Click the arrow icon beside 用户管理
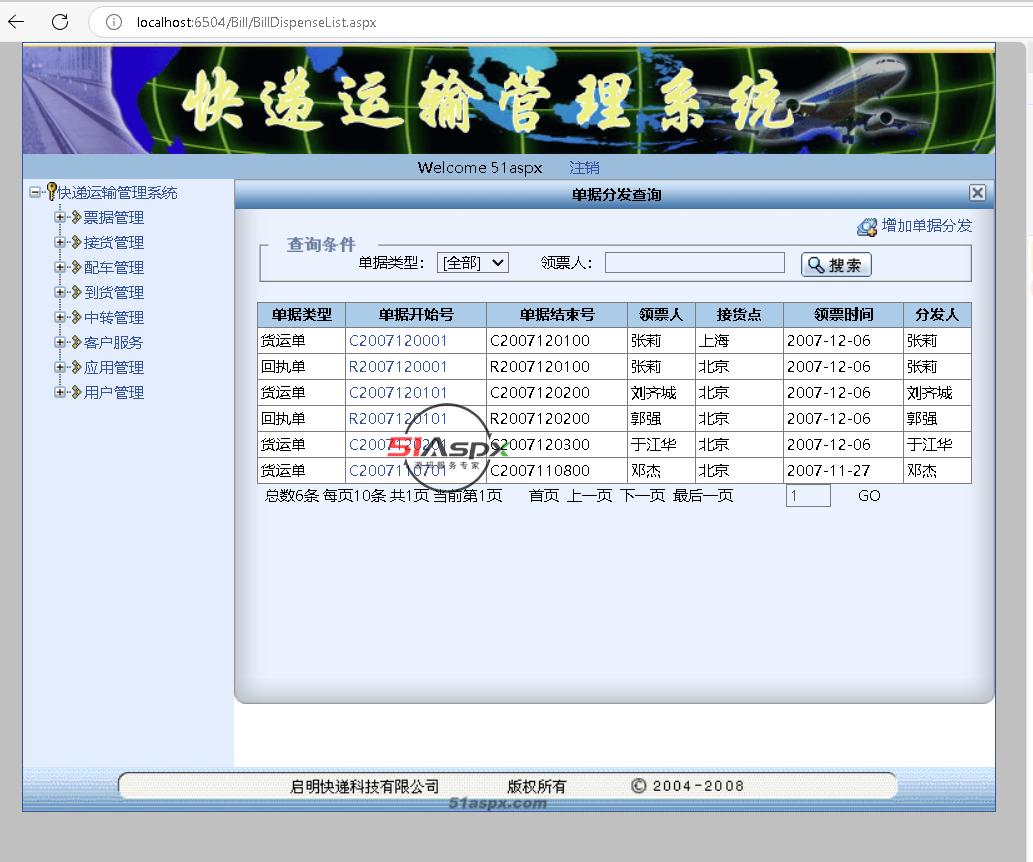 pyautogui.click(x=75, y=392)
